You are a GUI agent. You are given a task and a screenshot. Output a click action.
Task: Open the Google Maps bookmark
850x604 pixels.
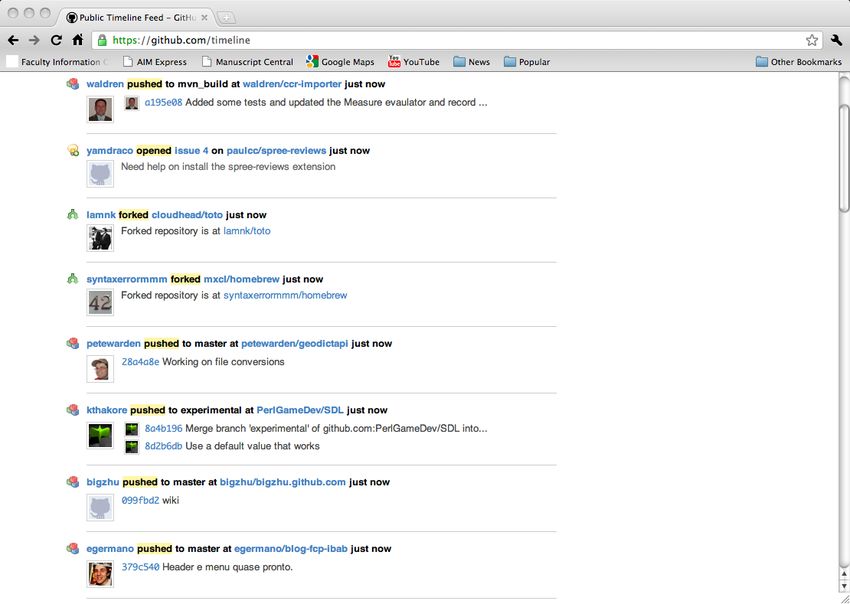[340, 62]
